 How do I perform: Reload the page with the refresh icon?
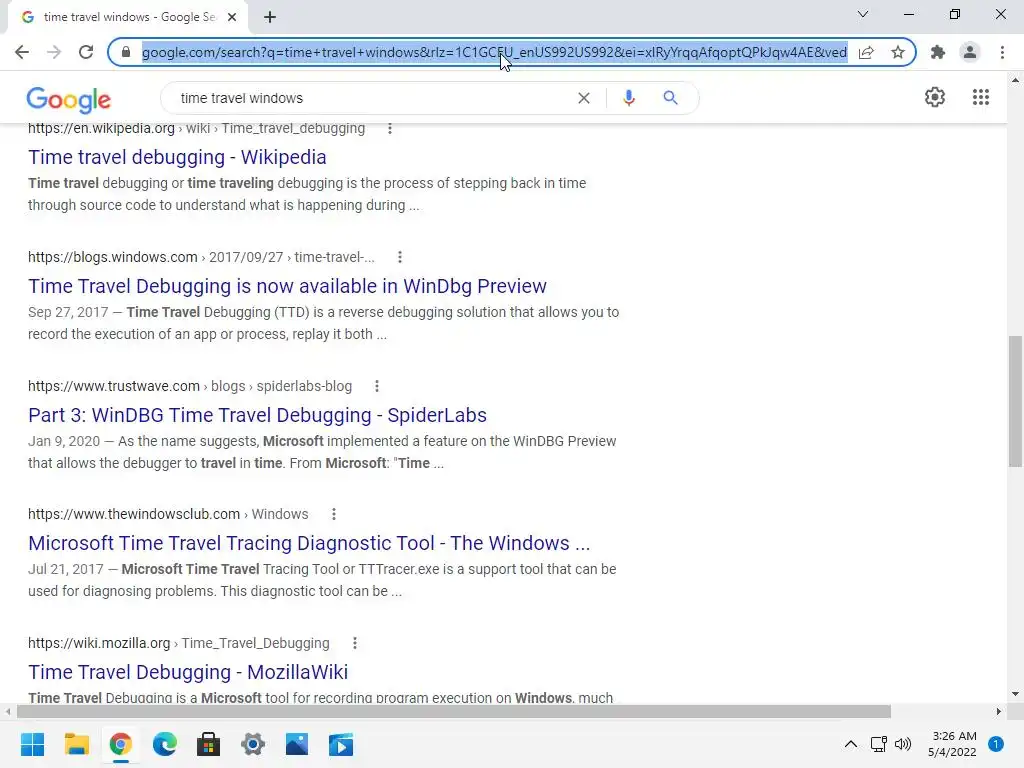86,52
